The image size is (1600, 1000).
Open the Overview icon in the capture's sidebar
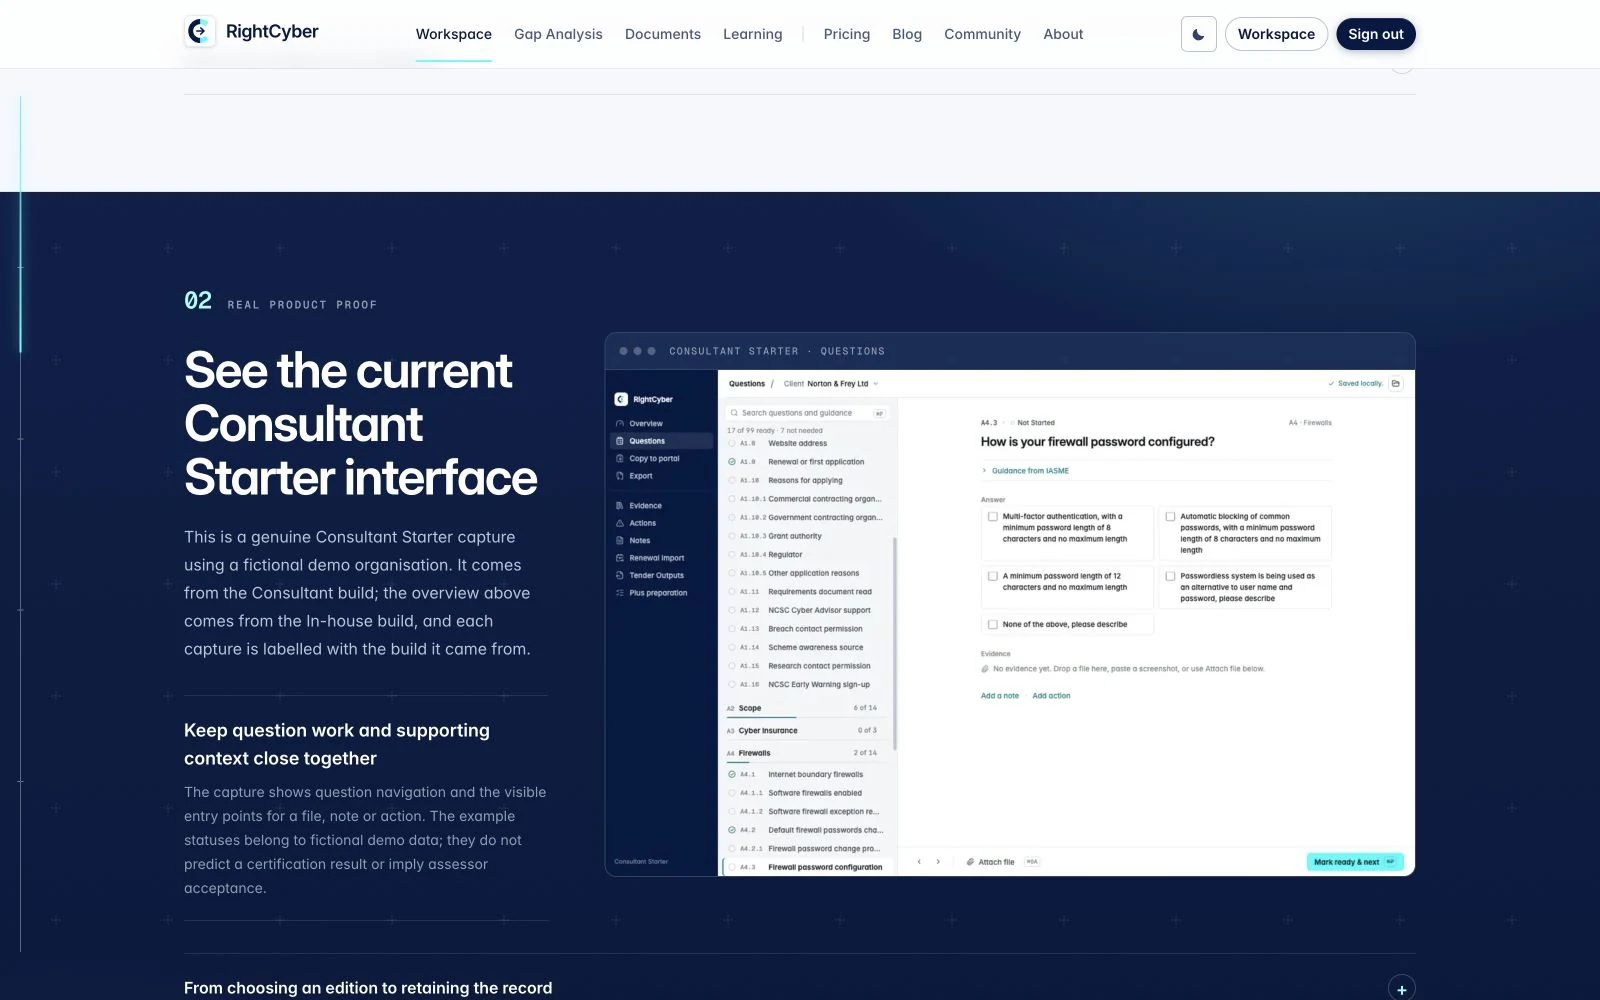(x=620, y=424)
